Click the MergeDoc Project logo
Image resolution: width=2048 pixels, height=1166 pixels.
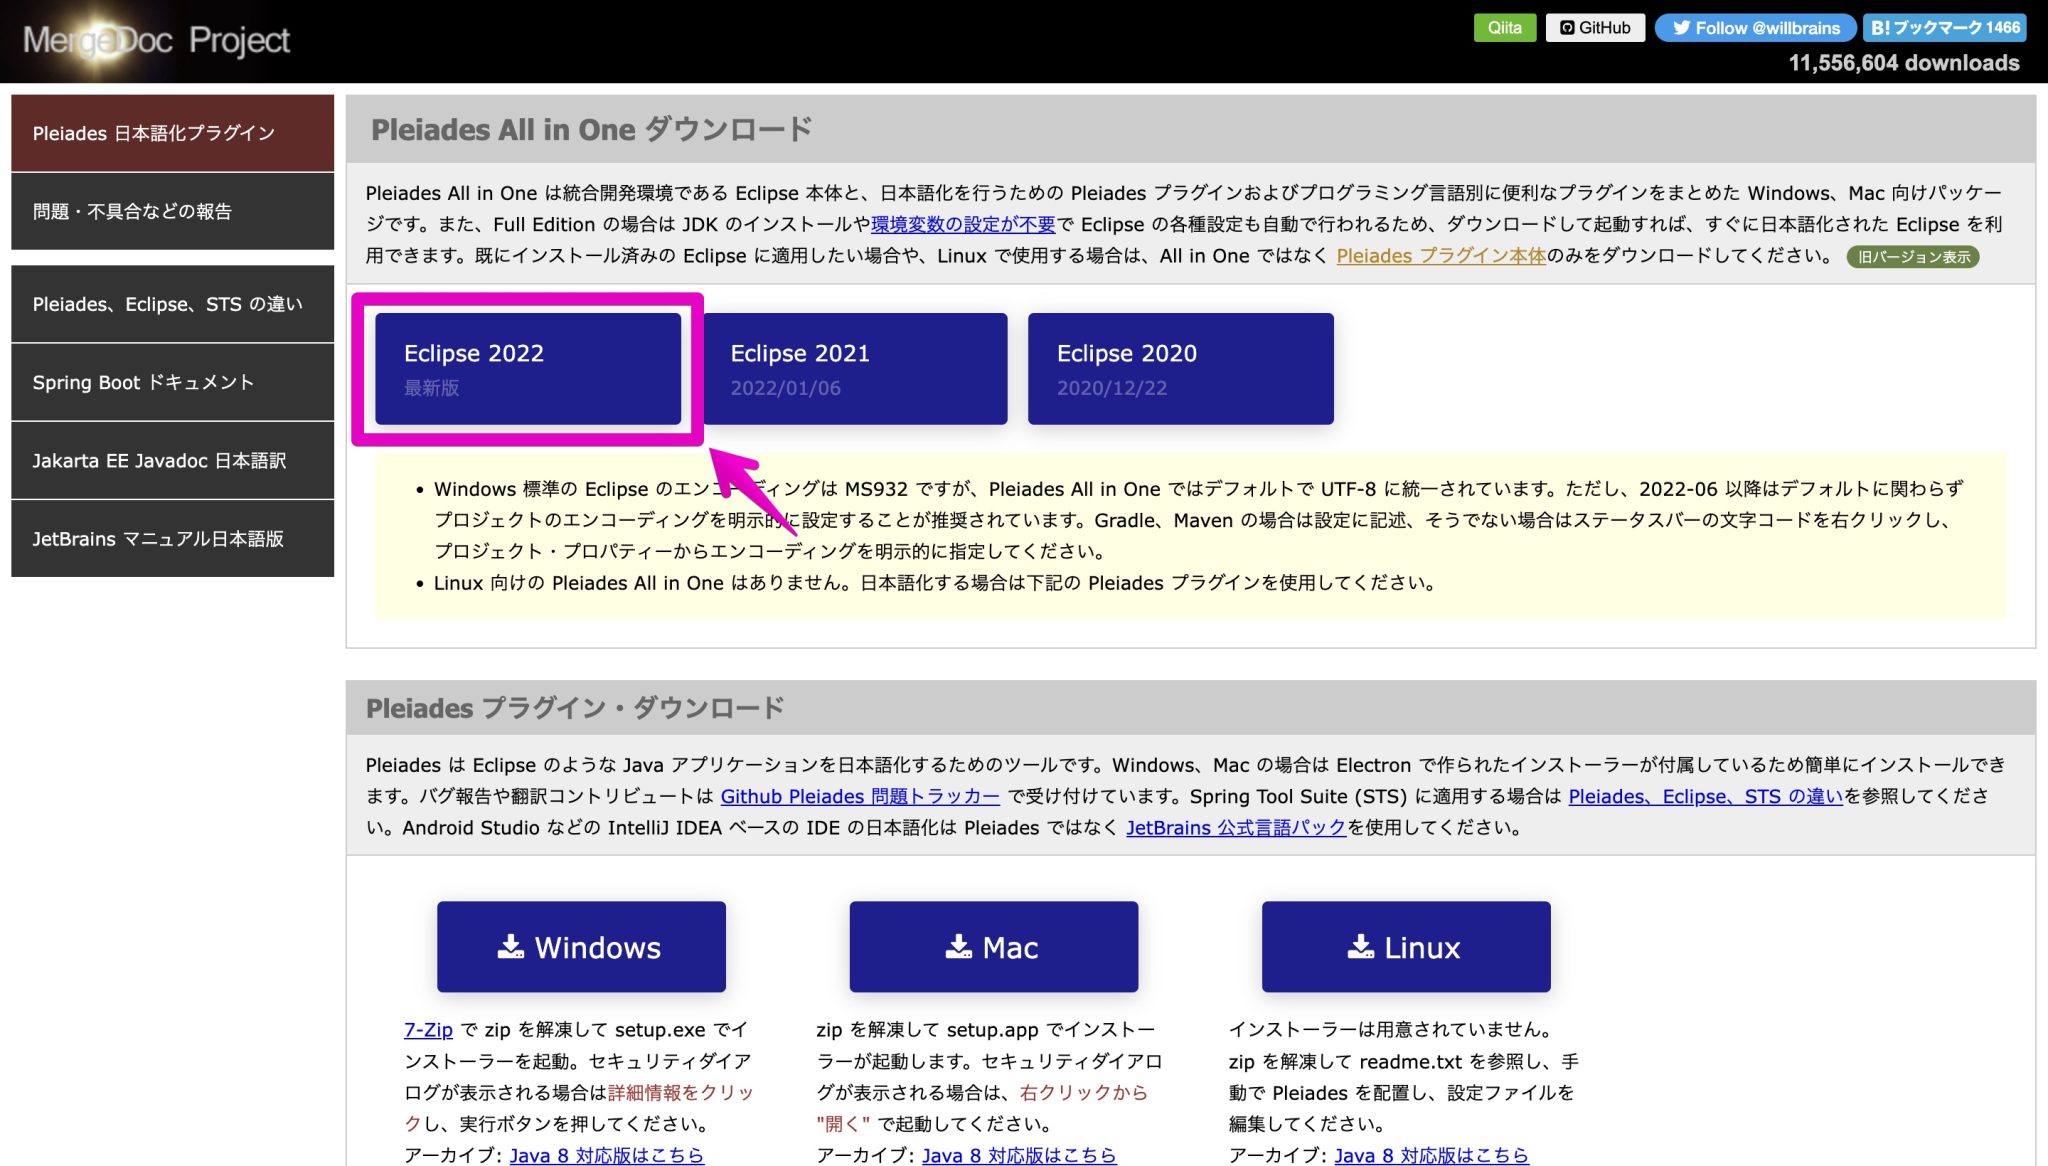(x=155, y=40)
